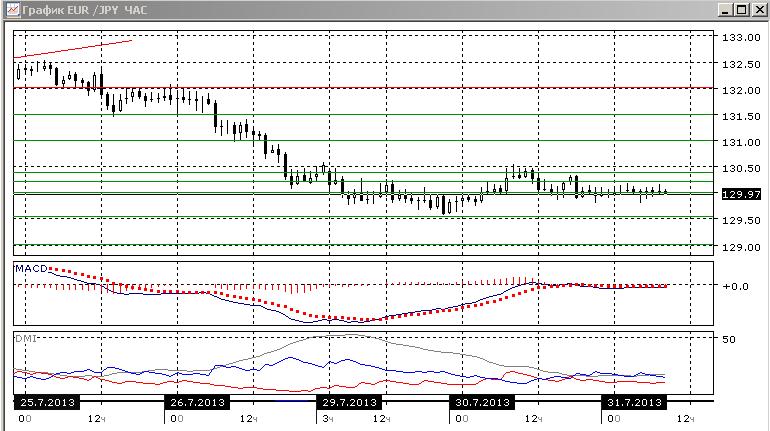Click the +0.0 MACD zero level label
This screenshot has height=431, width=770.
coord(735,286)
